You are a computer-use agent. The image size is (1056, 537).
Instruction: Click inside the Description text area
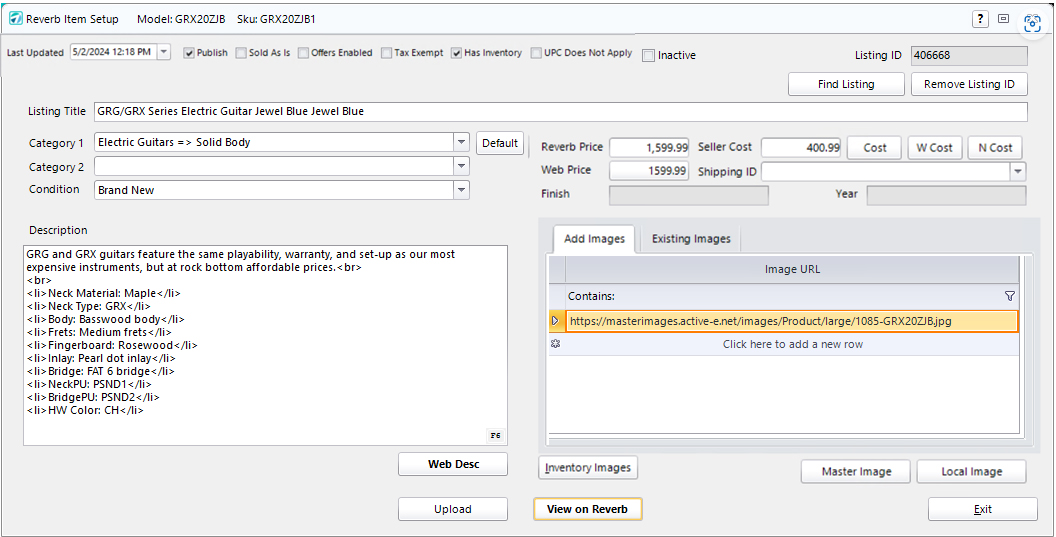[x=265, y=345]
